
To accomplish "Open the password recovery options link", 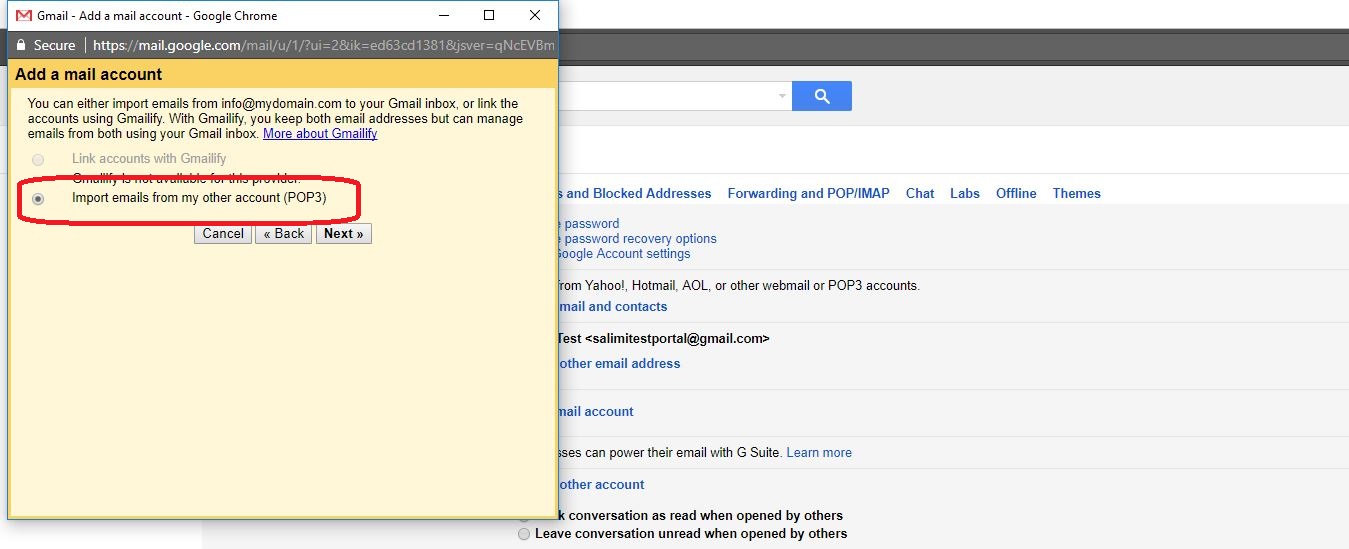I will point(636,238).
